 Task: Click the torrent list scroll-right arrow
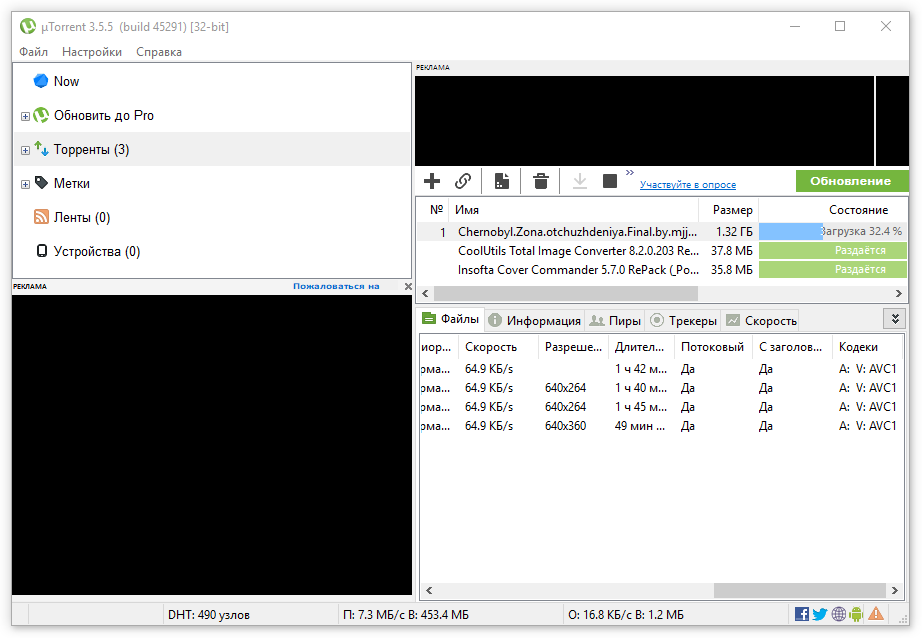(898, 293)
